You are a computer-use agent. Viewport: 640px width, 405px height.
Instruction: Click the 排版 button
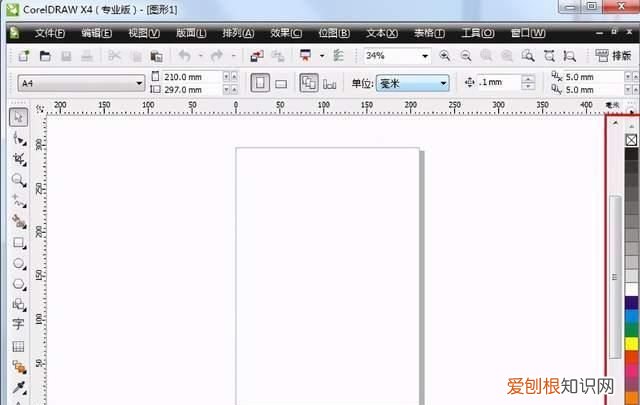[614, 57]
